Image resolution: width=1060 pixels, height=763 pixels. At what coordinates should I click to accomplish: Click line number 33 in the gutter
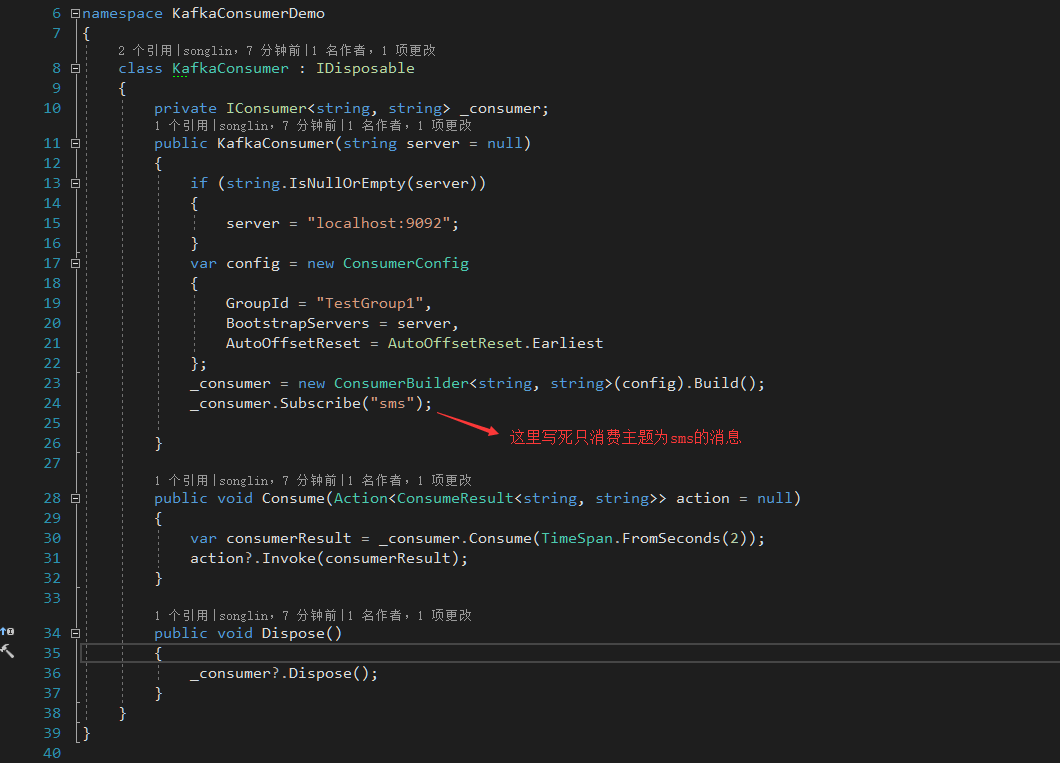pos(52,598)
